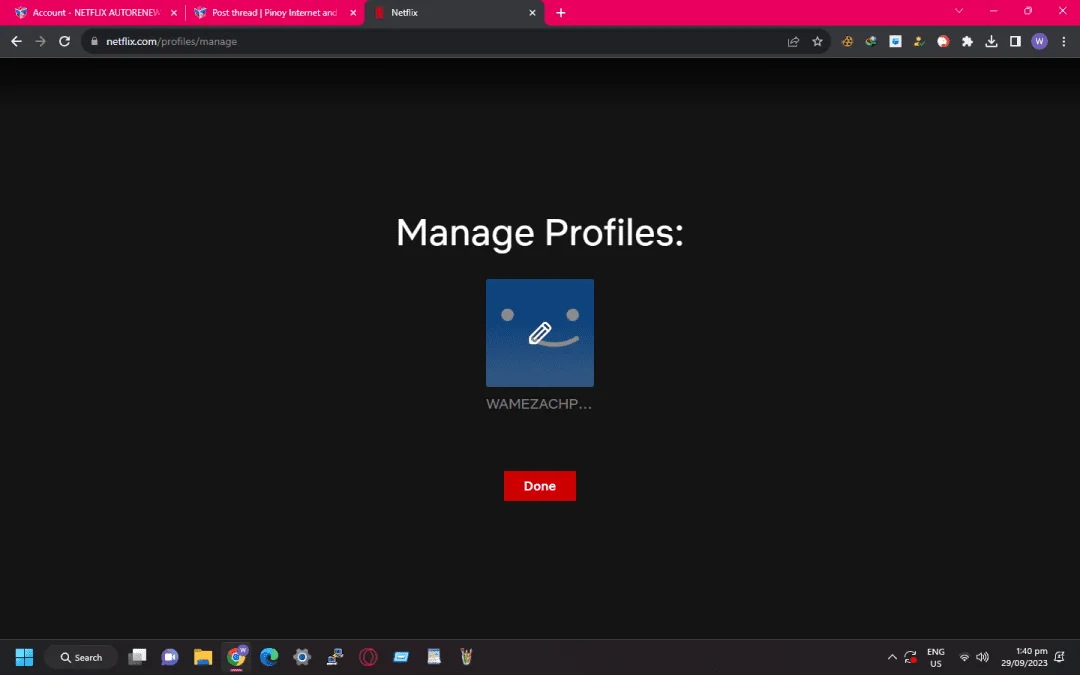The image size is (1080, 675).
Task: Click the Chrome taskbar icon
Action: (236, 657)
